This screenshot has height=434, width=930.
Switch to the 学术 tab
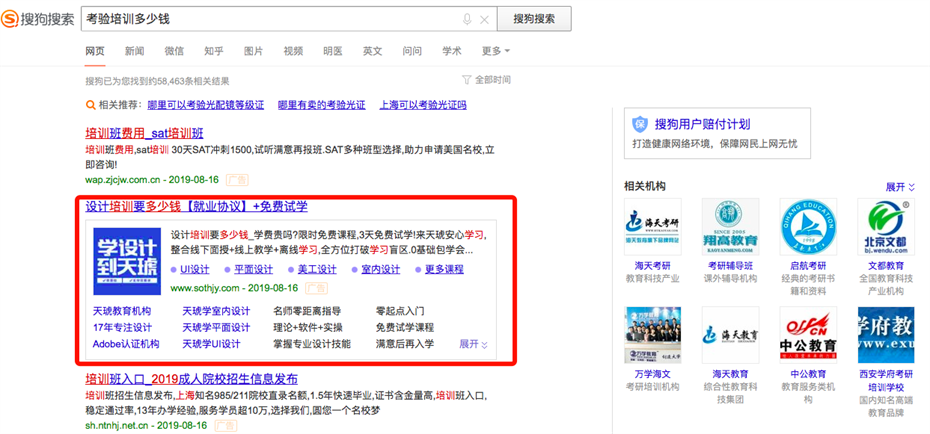452,51
